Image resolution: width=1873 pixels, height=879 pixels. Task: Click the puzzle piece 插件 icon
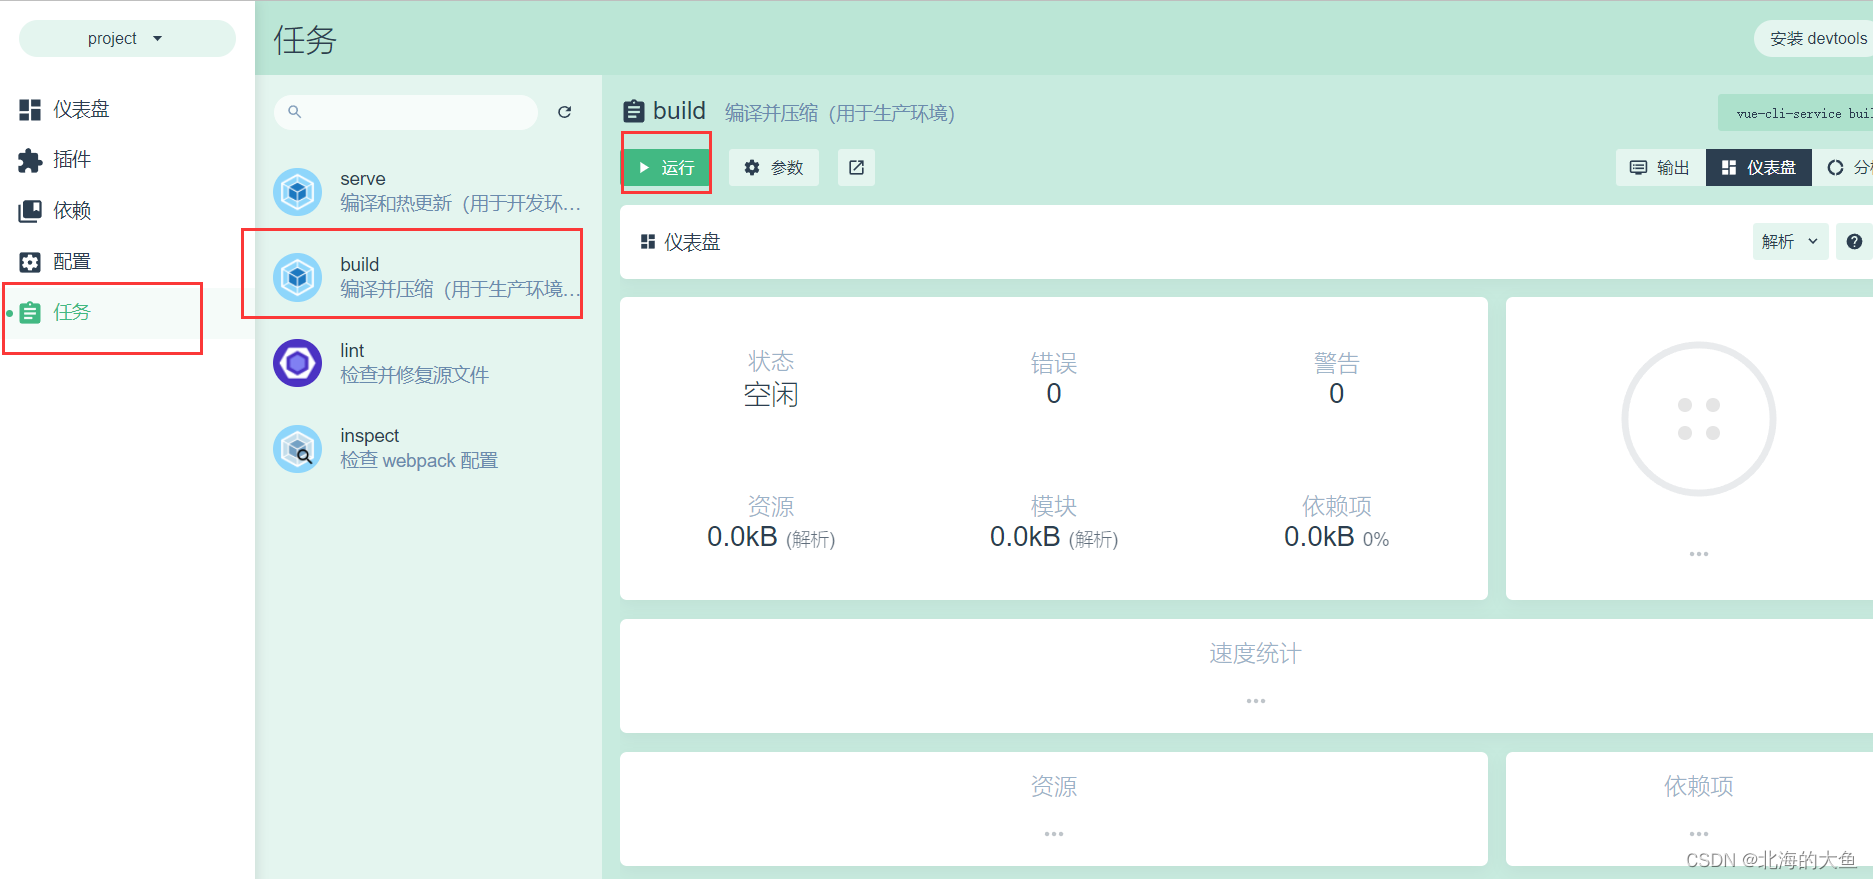pyautogui.click(x=30, y=160)
